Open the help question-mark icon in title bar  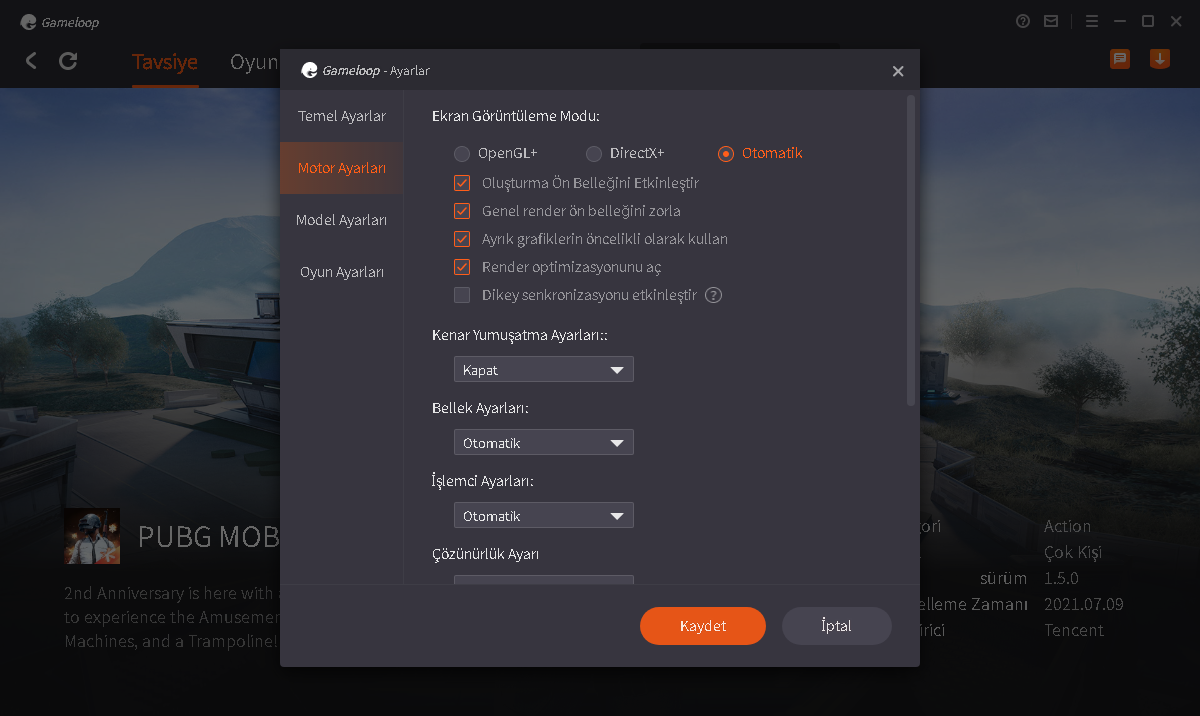1023,21
